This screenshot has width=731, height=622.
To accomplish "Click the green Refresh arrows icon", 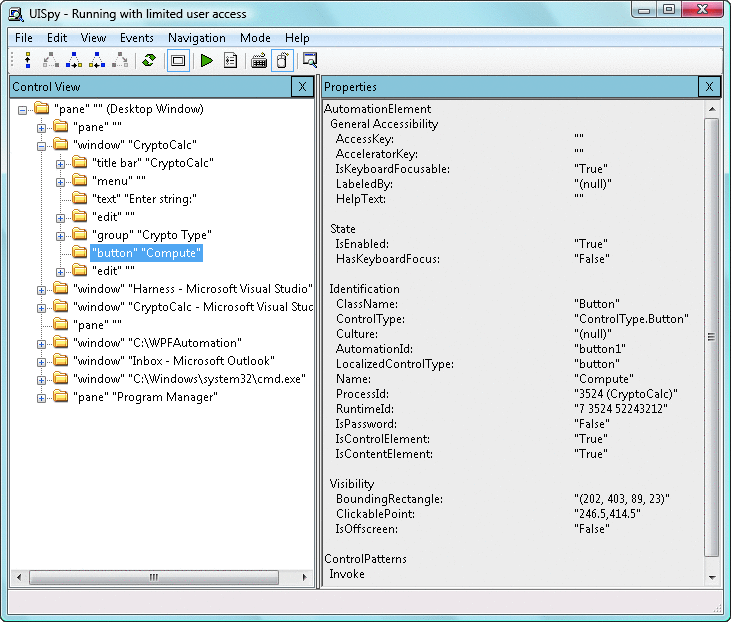I will [149, 61].
